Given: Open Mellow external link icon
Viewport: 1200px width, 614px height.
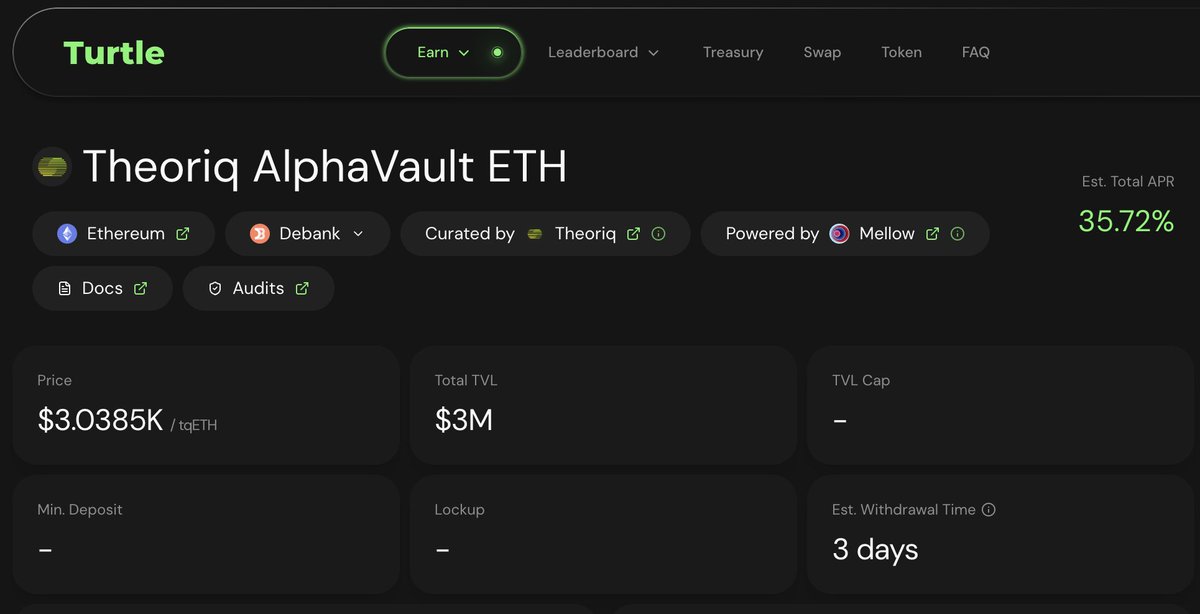Looking at the screenshot, I should [932, 234].
